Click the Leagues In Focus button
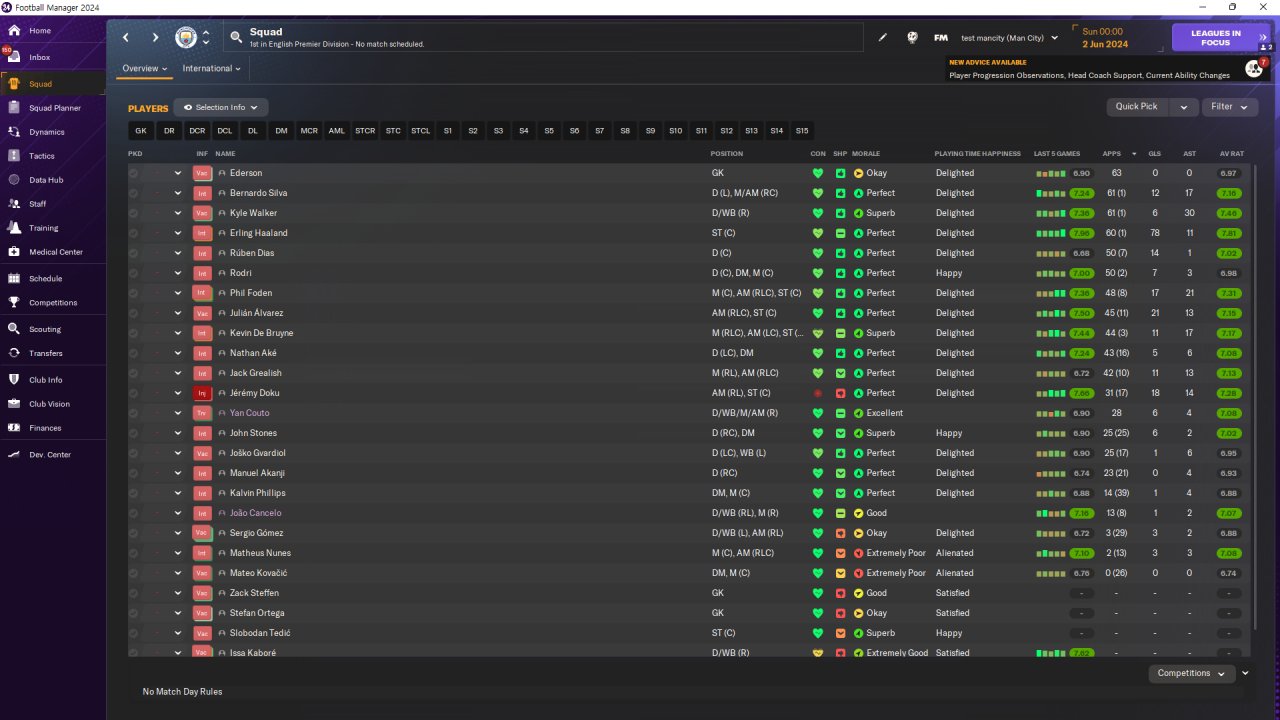Viewport: 1280px width, 720px height. [1216, 38]
